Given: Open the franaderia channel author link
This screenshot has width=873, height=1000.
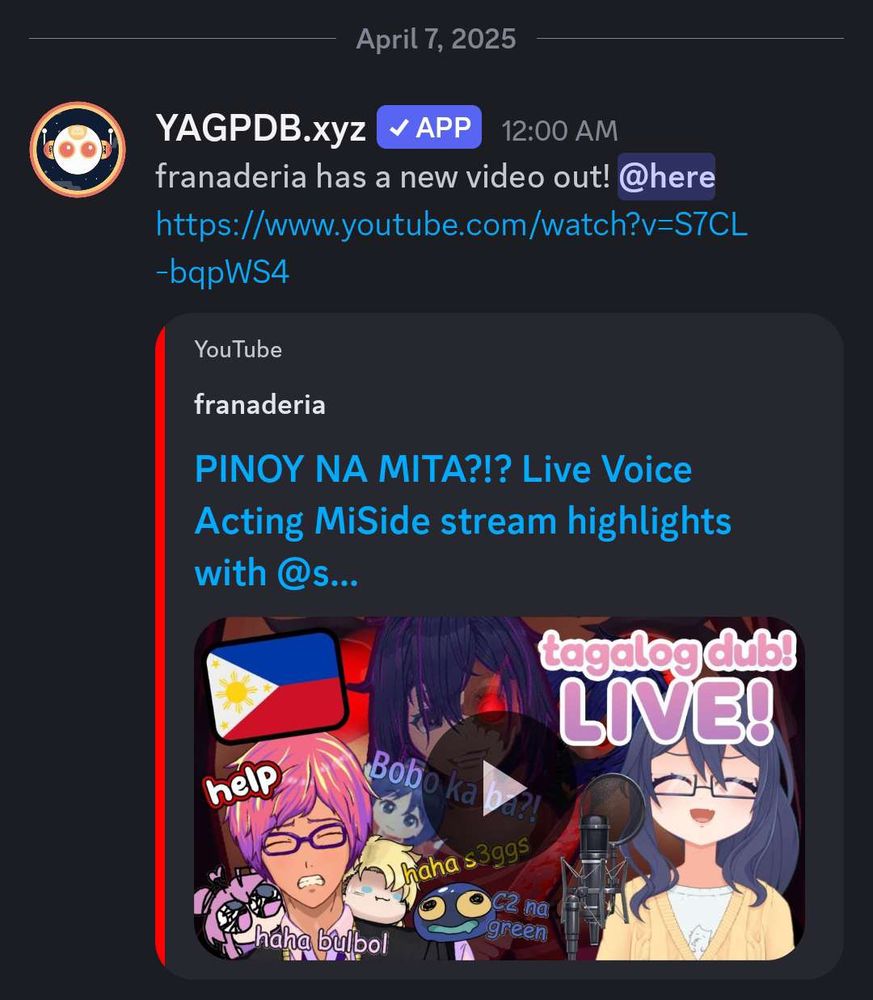Looking at the screenshot, I should point(260,404).
